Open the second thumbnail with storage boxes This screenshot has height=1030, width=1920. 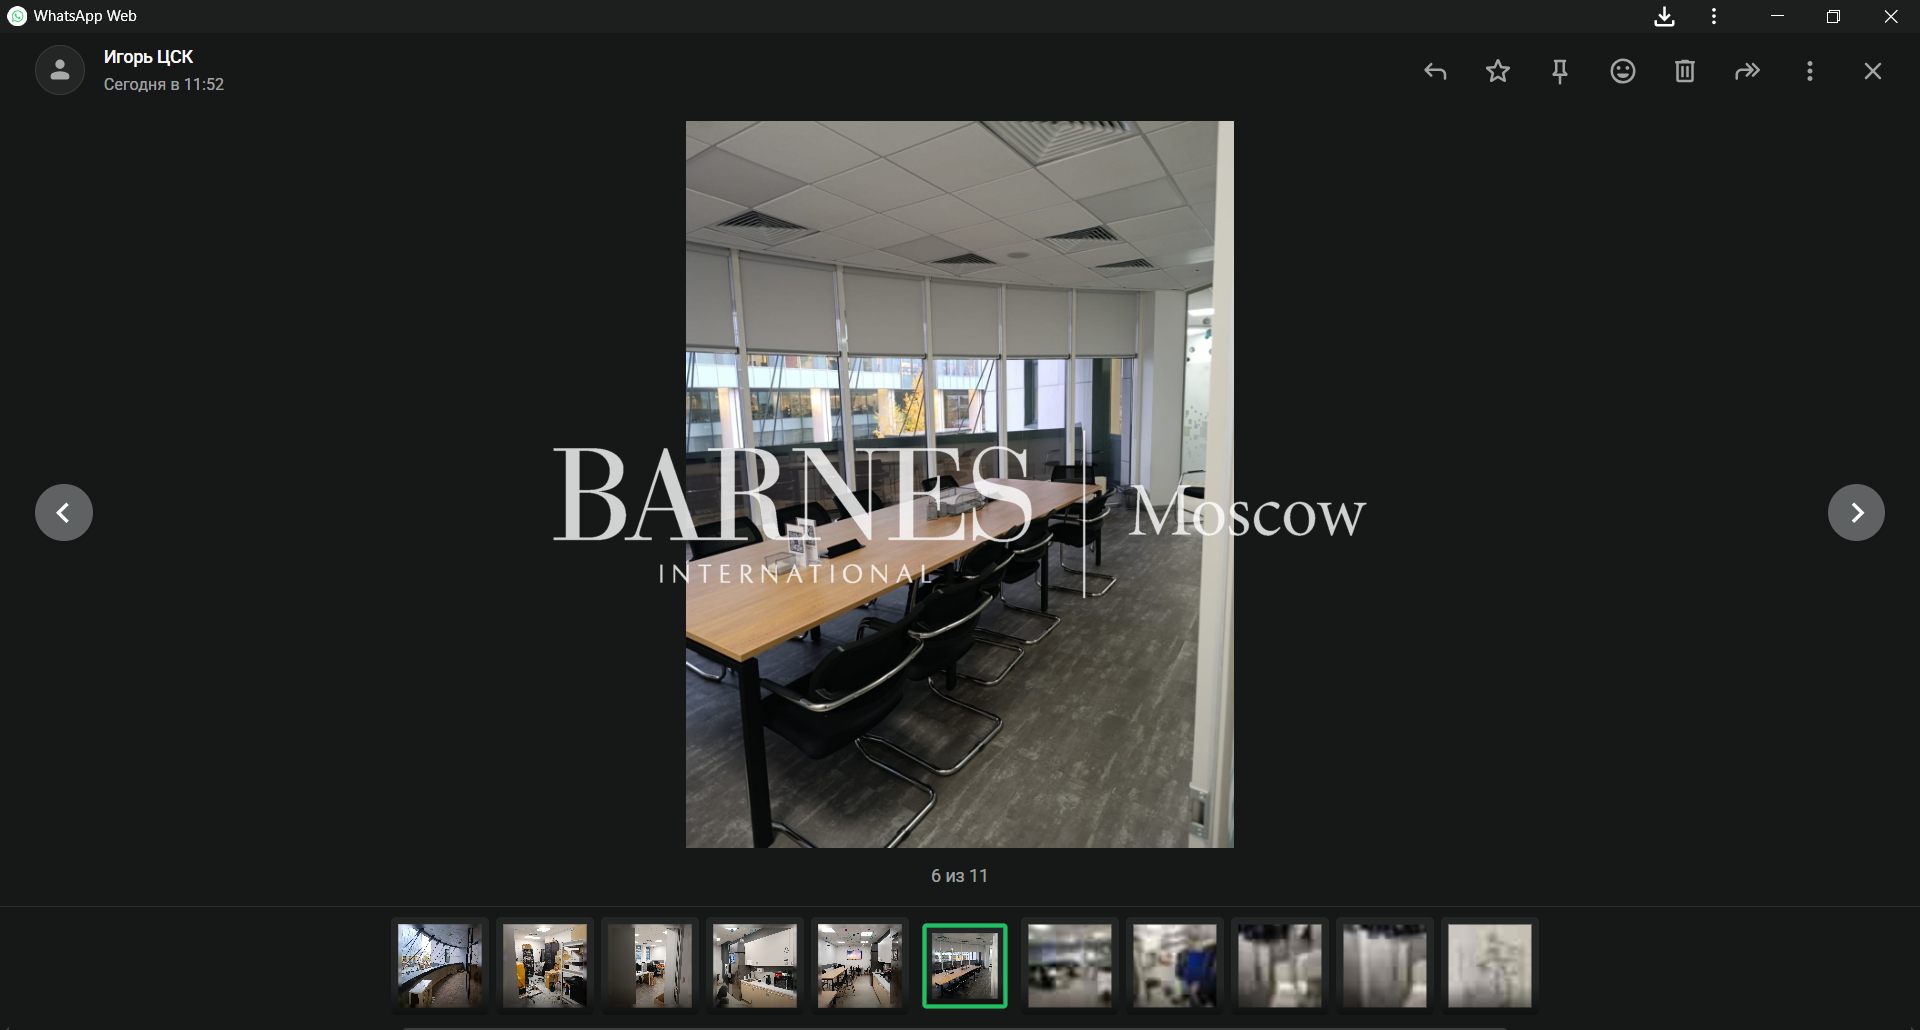545,965
